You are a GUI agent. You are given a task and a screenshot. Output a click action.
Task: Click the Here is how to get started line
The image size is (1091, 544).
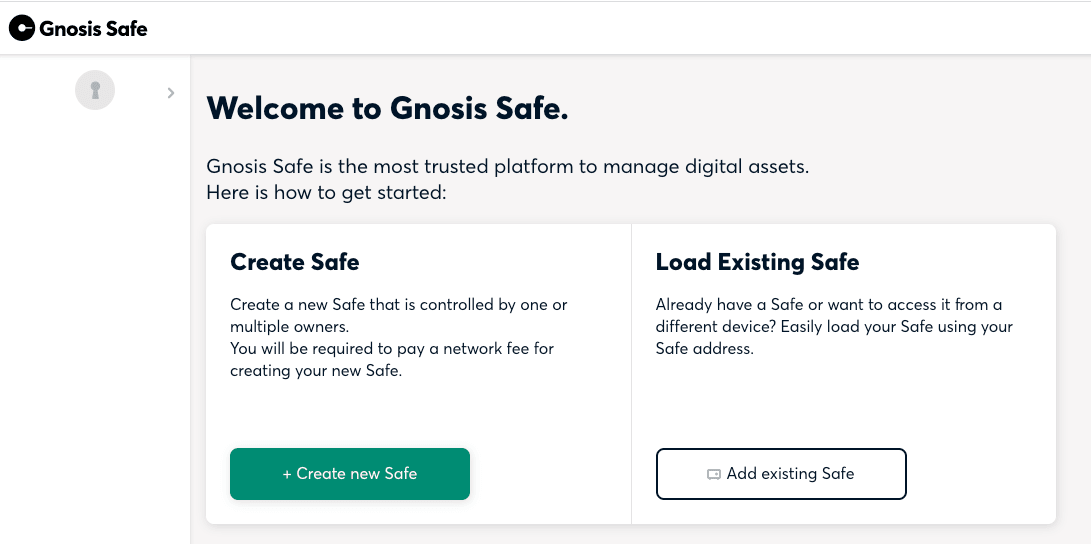point(326,192)
